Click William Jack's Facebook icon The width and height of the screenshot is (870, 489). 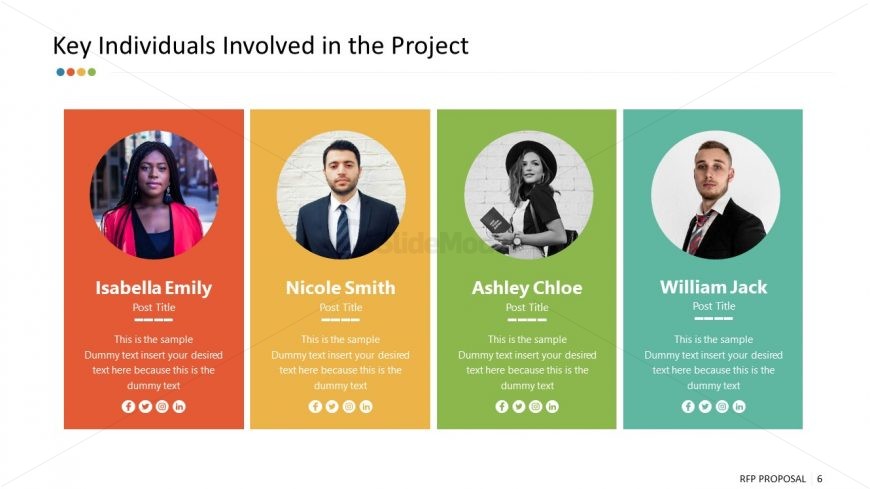click(x=688, y=406)
